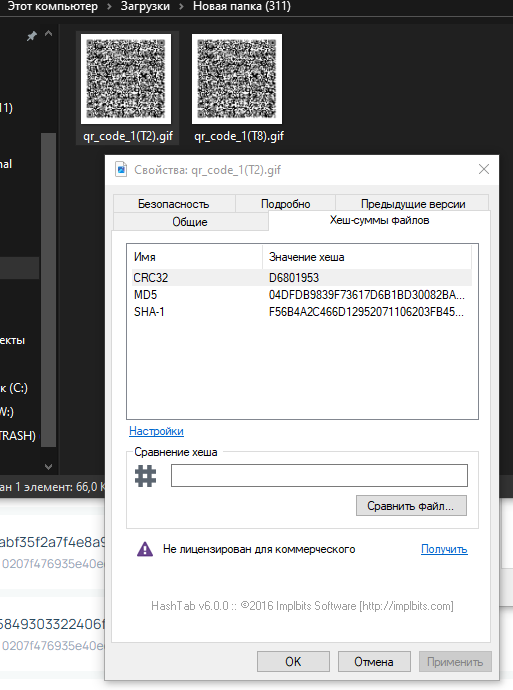Expand breadcrumb arrow after Этот компьютер
The width and height of the screenshot is (513, 690).
click(109, 7)
